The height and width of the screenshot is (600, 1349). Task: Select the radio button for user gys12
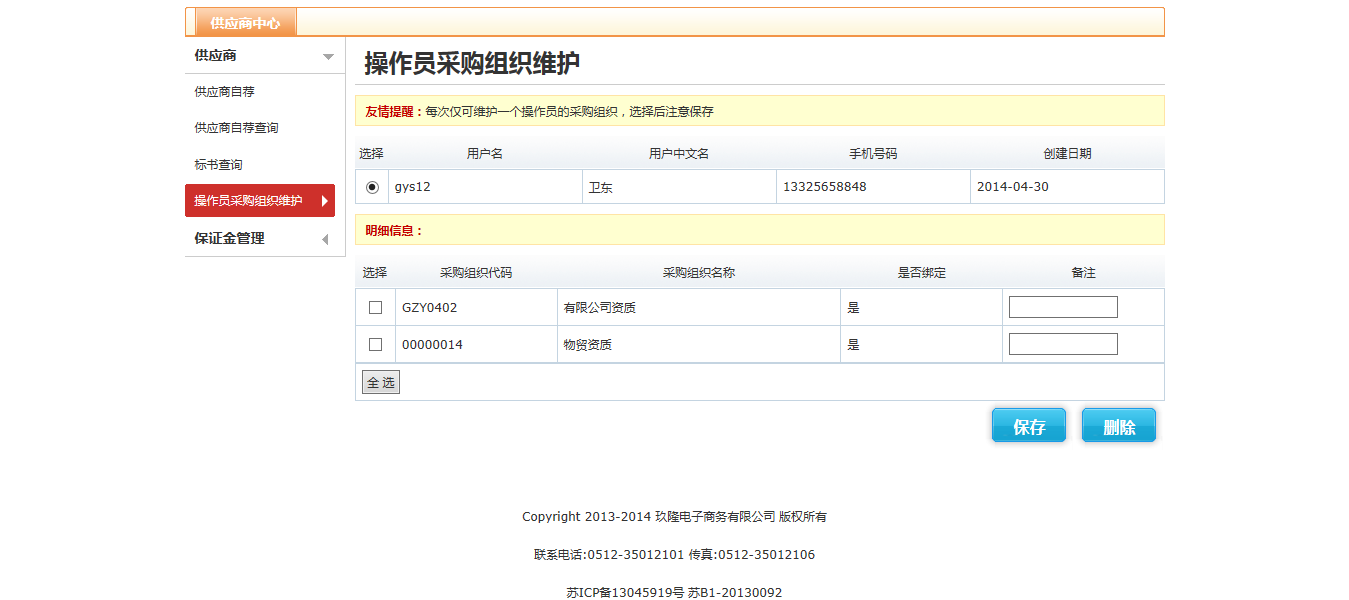click(x=372, y=187)
